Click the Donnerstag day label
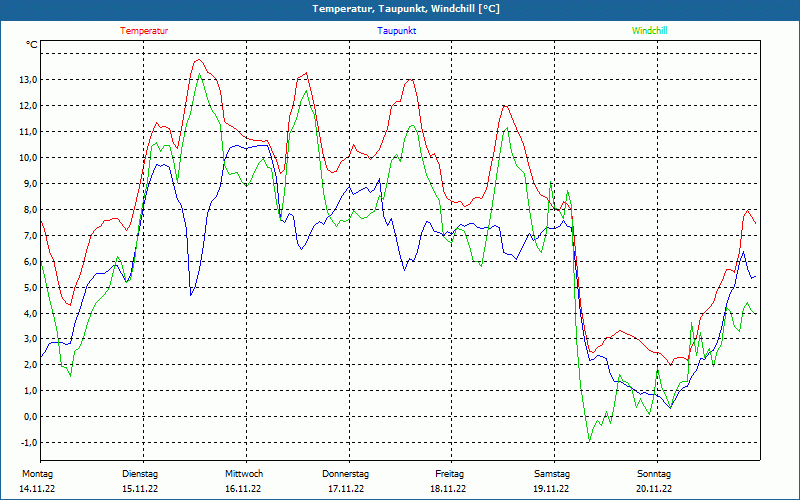The height and width of the screenshot is (500, 800). [x=345, y=474]
